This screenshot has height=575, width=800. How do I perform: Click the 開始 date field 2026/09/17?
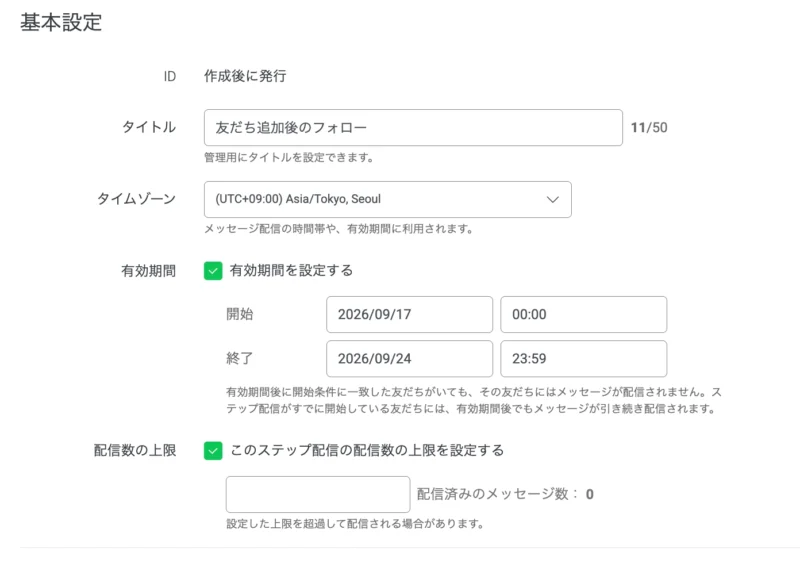pos(409,314)
